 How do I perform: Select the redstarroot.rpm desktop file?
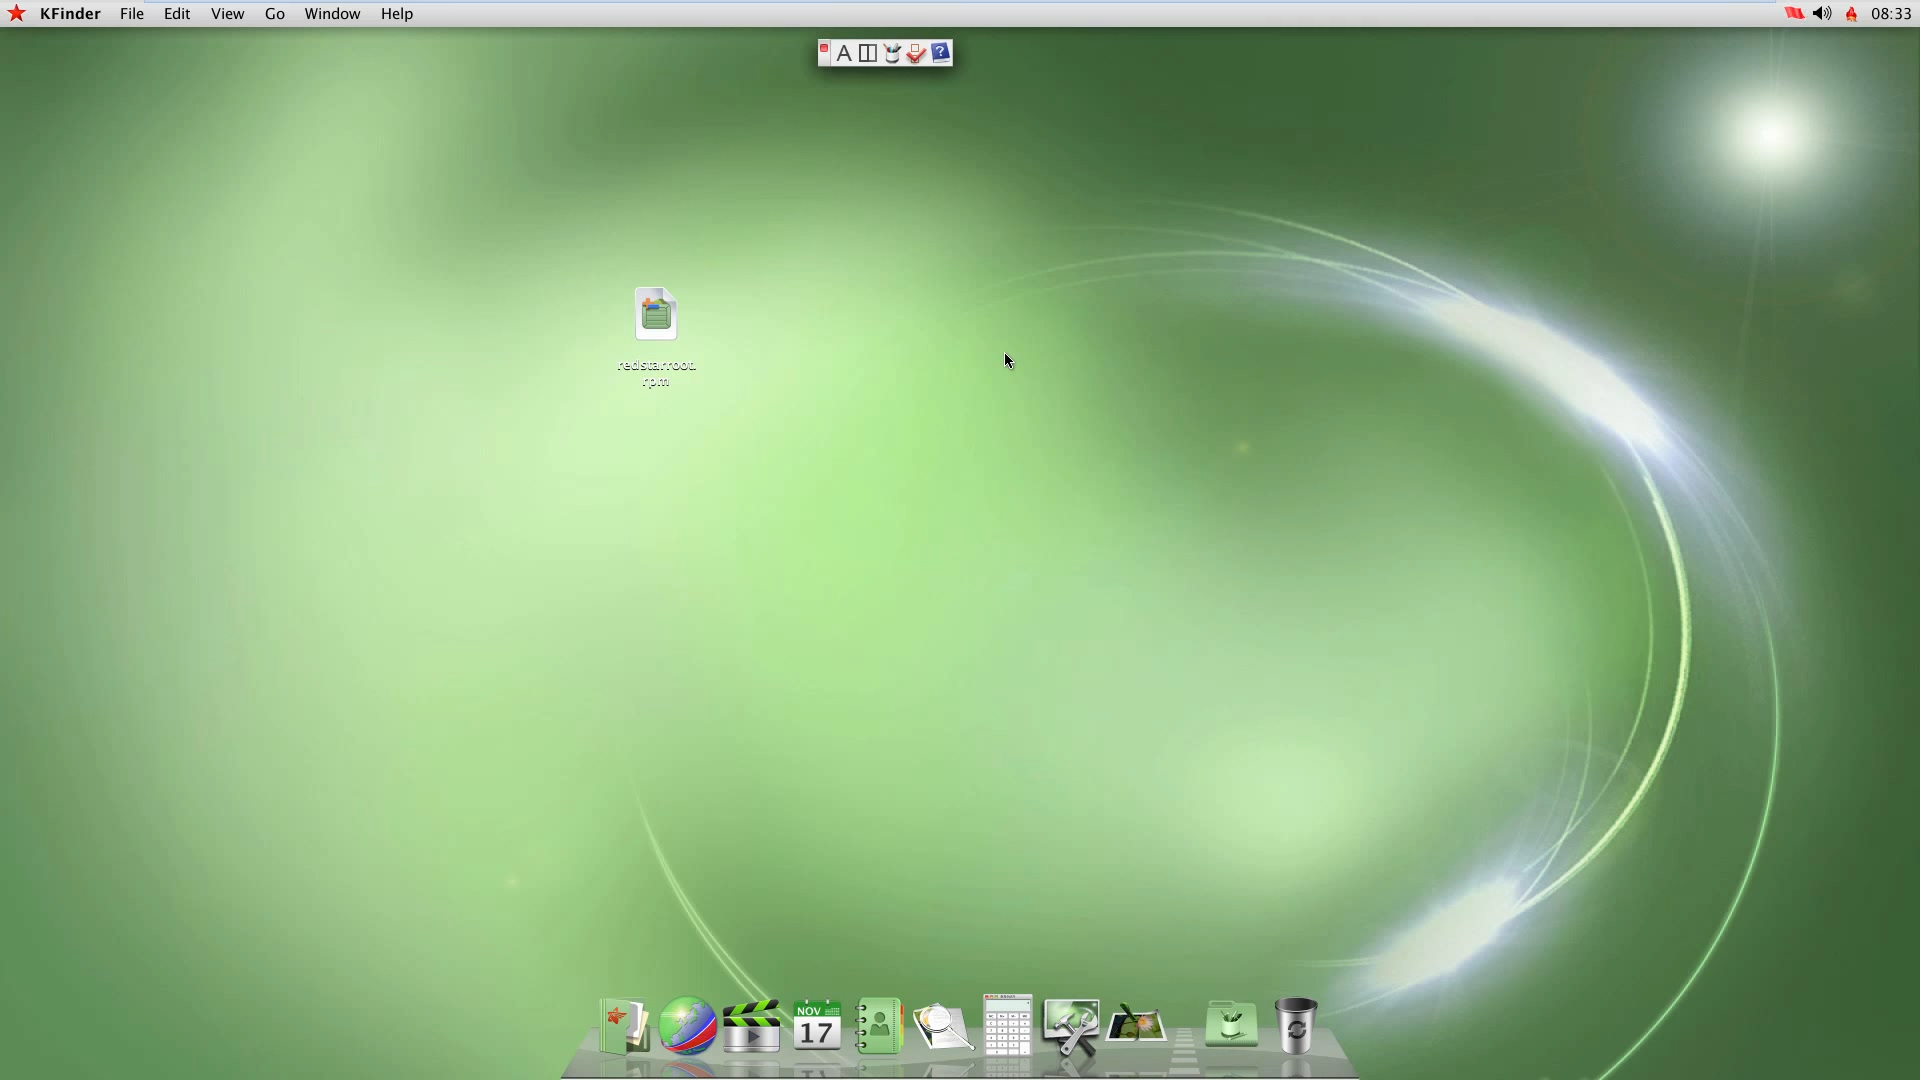tap(656, 337)
